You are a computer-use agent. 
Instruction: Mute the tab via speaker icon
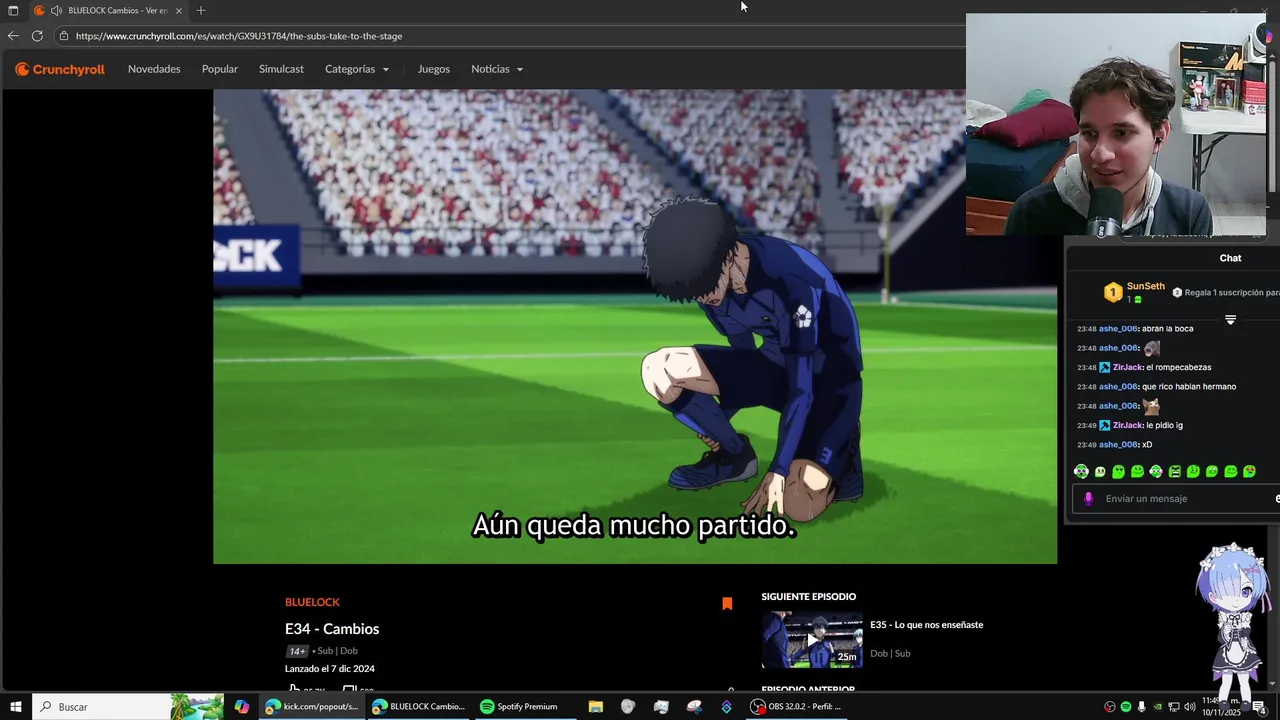pos(56,10)
